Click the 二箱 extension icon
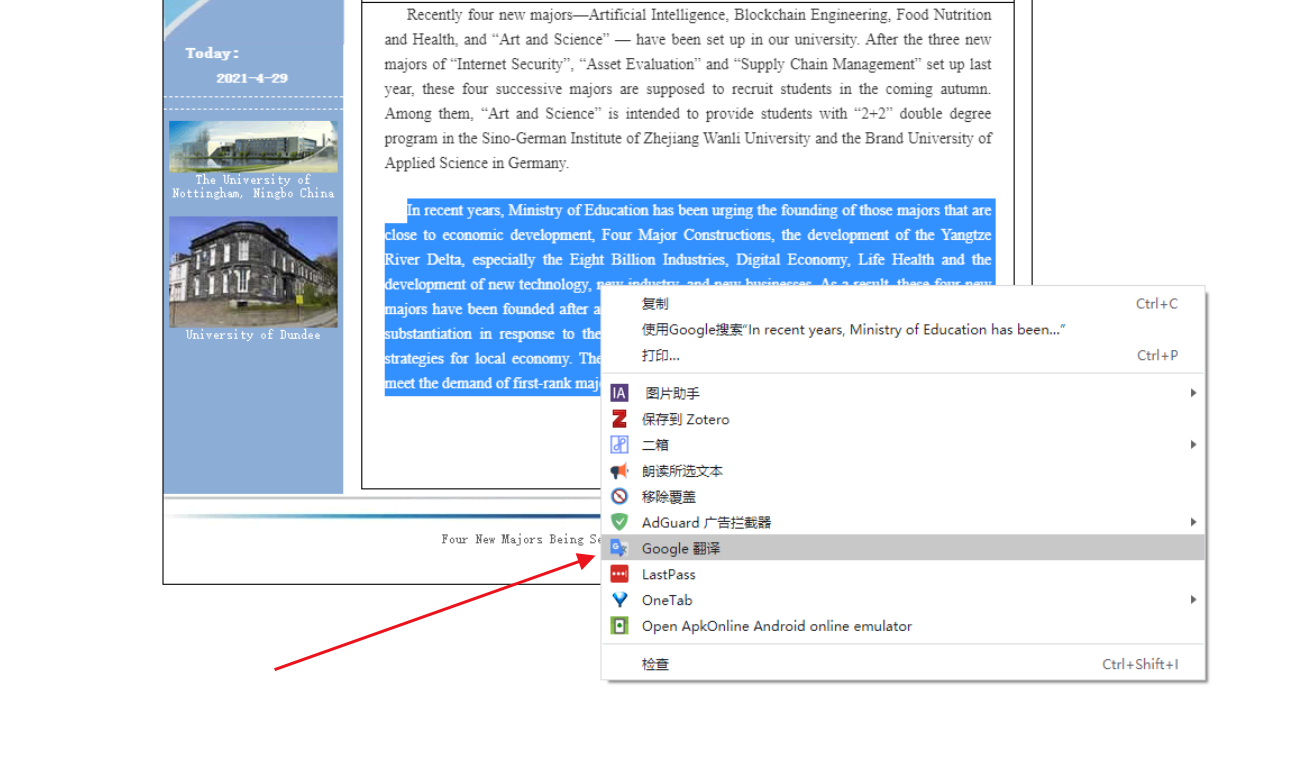Viewport: 1290px width, 757px height. 619,445
